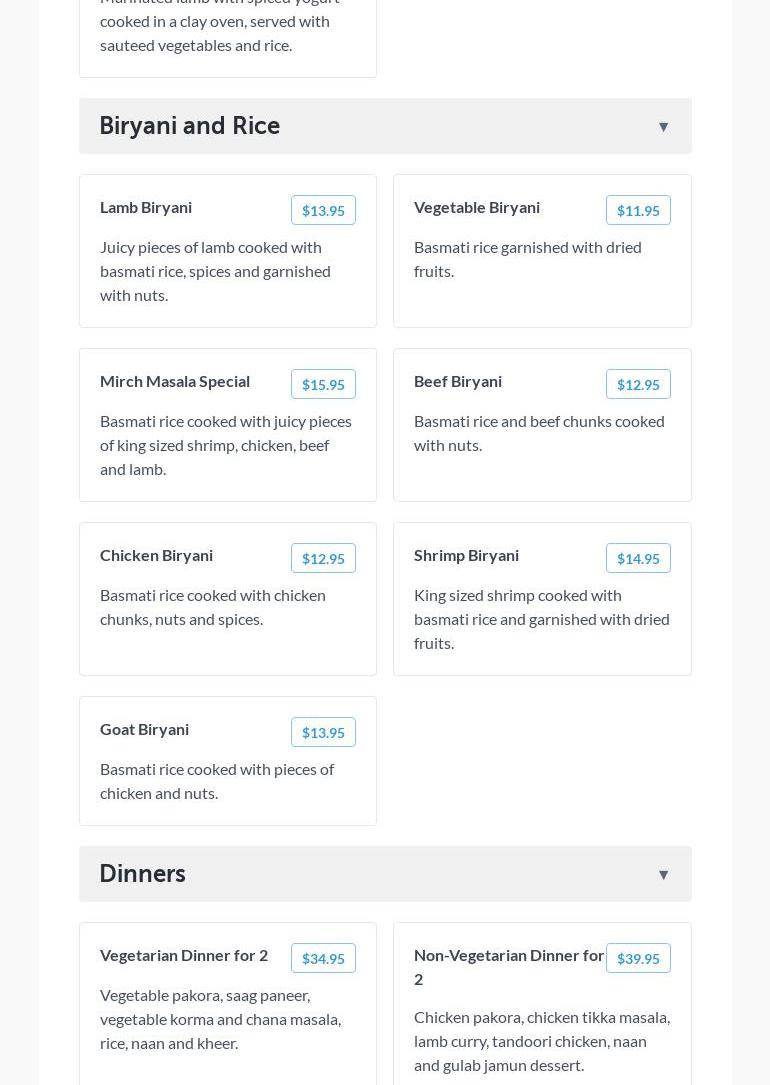Add Mirch Masala Special for $15.95
The image size is (770, 1085).
pyautogui.click(x=323, y=384)
